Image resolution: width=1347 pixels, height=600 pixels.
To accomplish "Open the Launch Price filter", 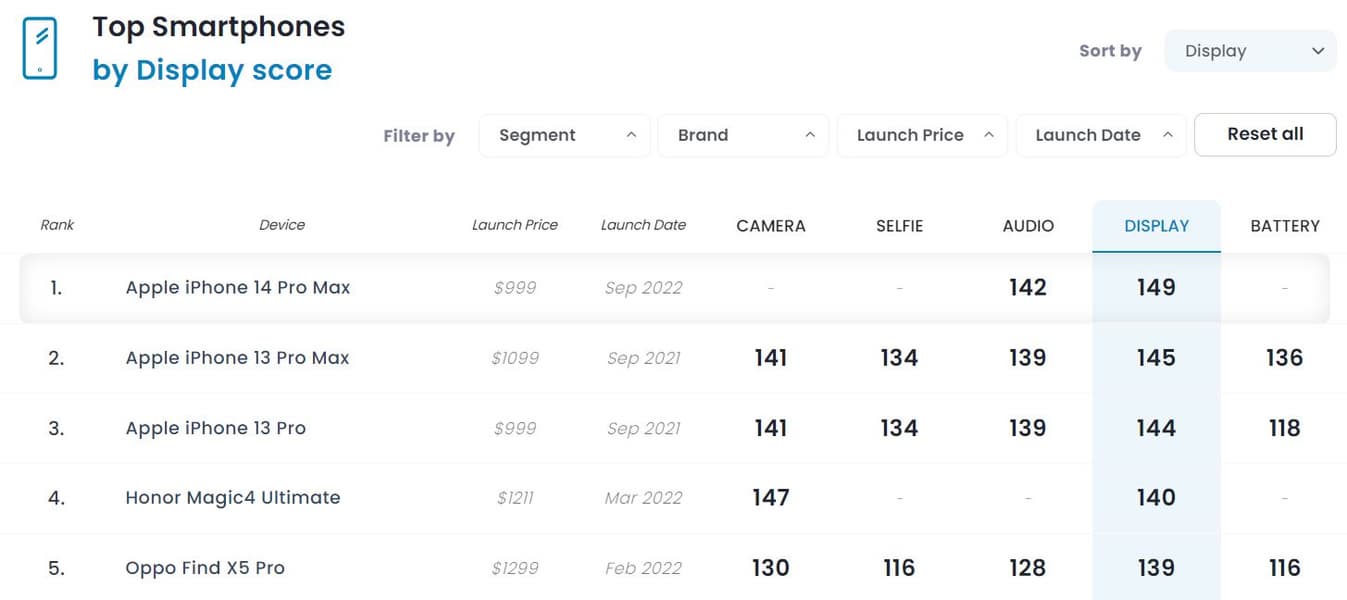I will [x=921, y=135].
